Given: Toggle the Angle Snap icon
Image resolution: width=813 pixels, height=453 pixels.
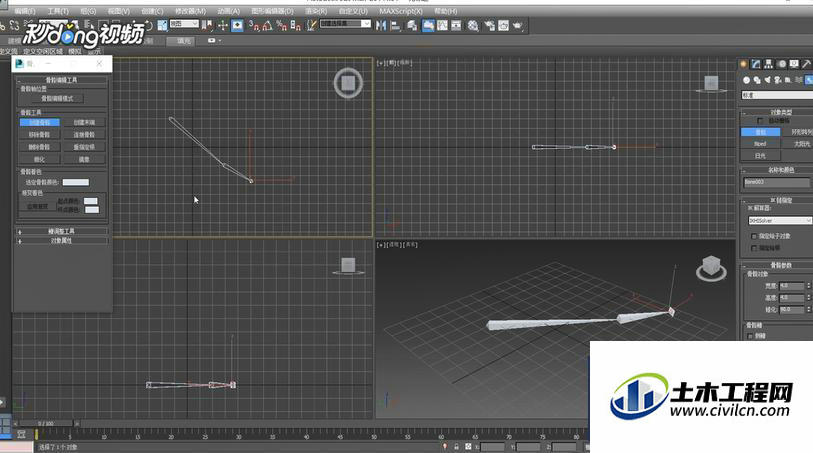Looking at the screenshot, I should [x=268, y=25].
